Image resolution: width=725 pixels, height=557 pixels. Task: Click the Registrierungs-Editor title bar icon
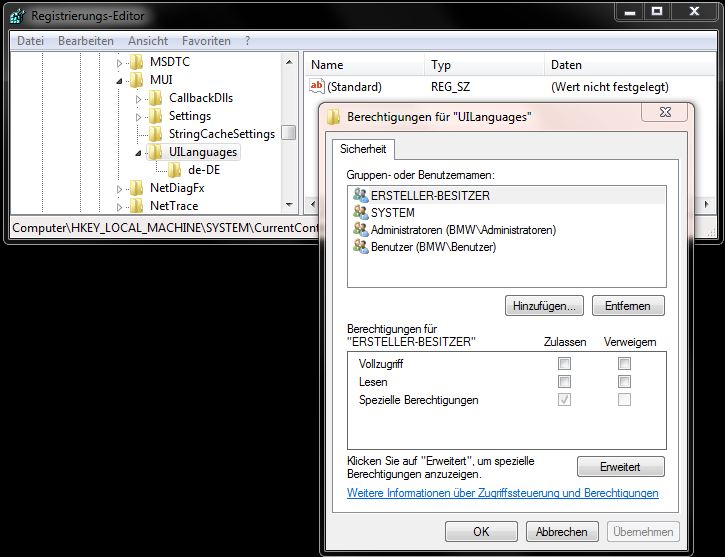(x=17, y=16)
